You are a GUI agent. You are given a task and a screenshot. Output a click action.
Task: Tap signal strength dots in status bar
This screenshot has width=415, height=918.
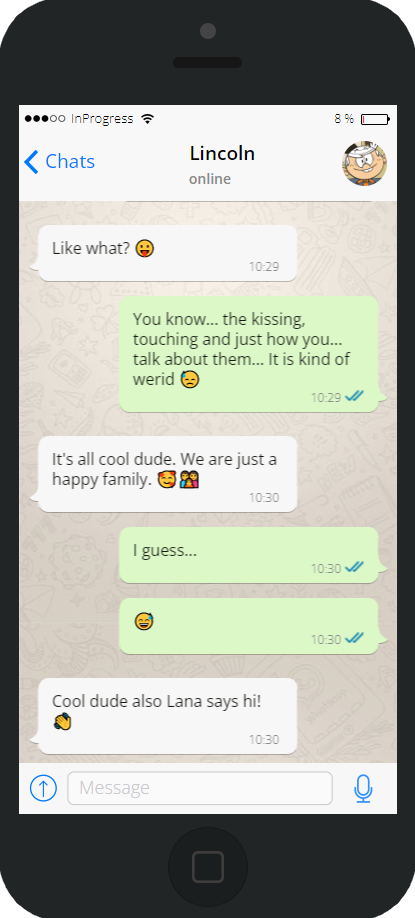click(x=45, y=119)
